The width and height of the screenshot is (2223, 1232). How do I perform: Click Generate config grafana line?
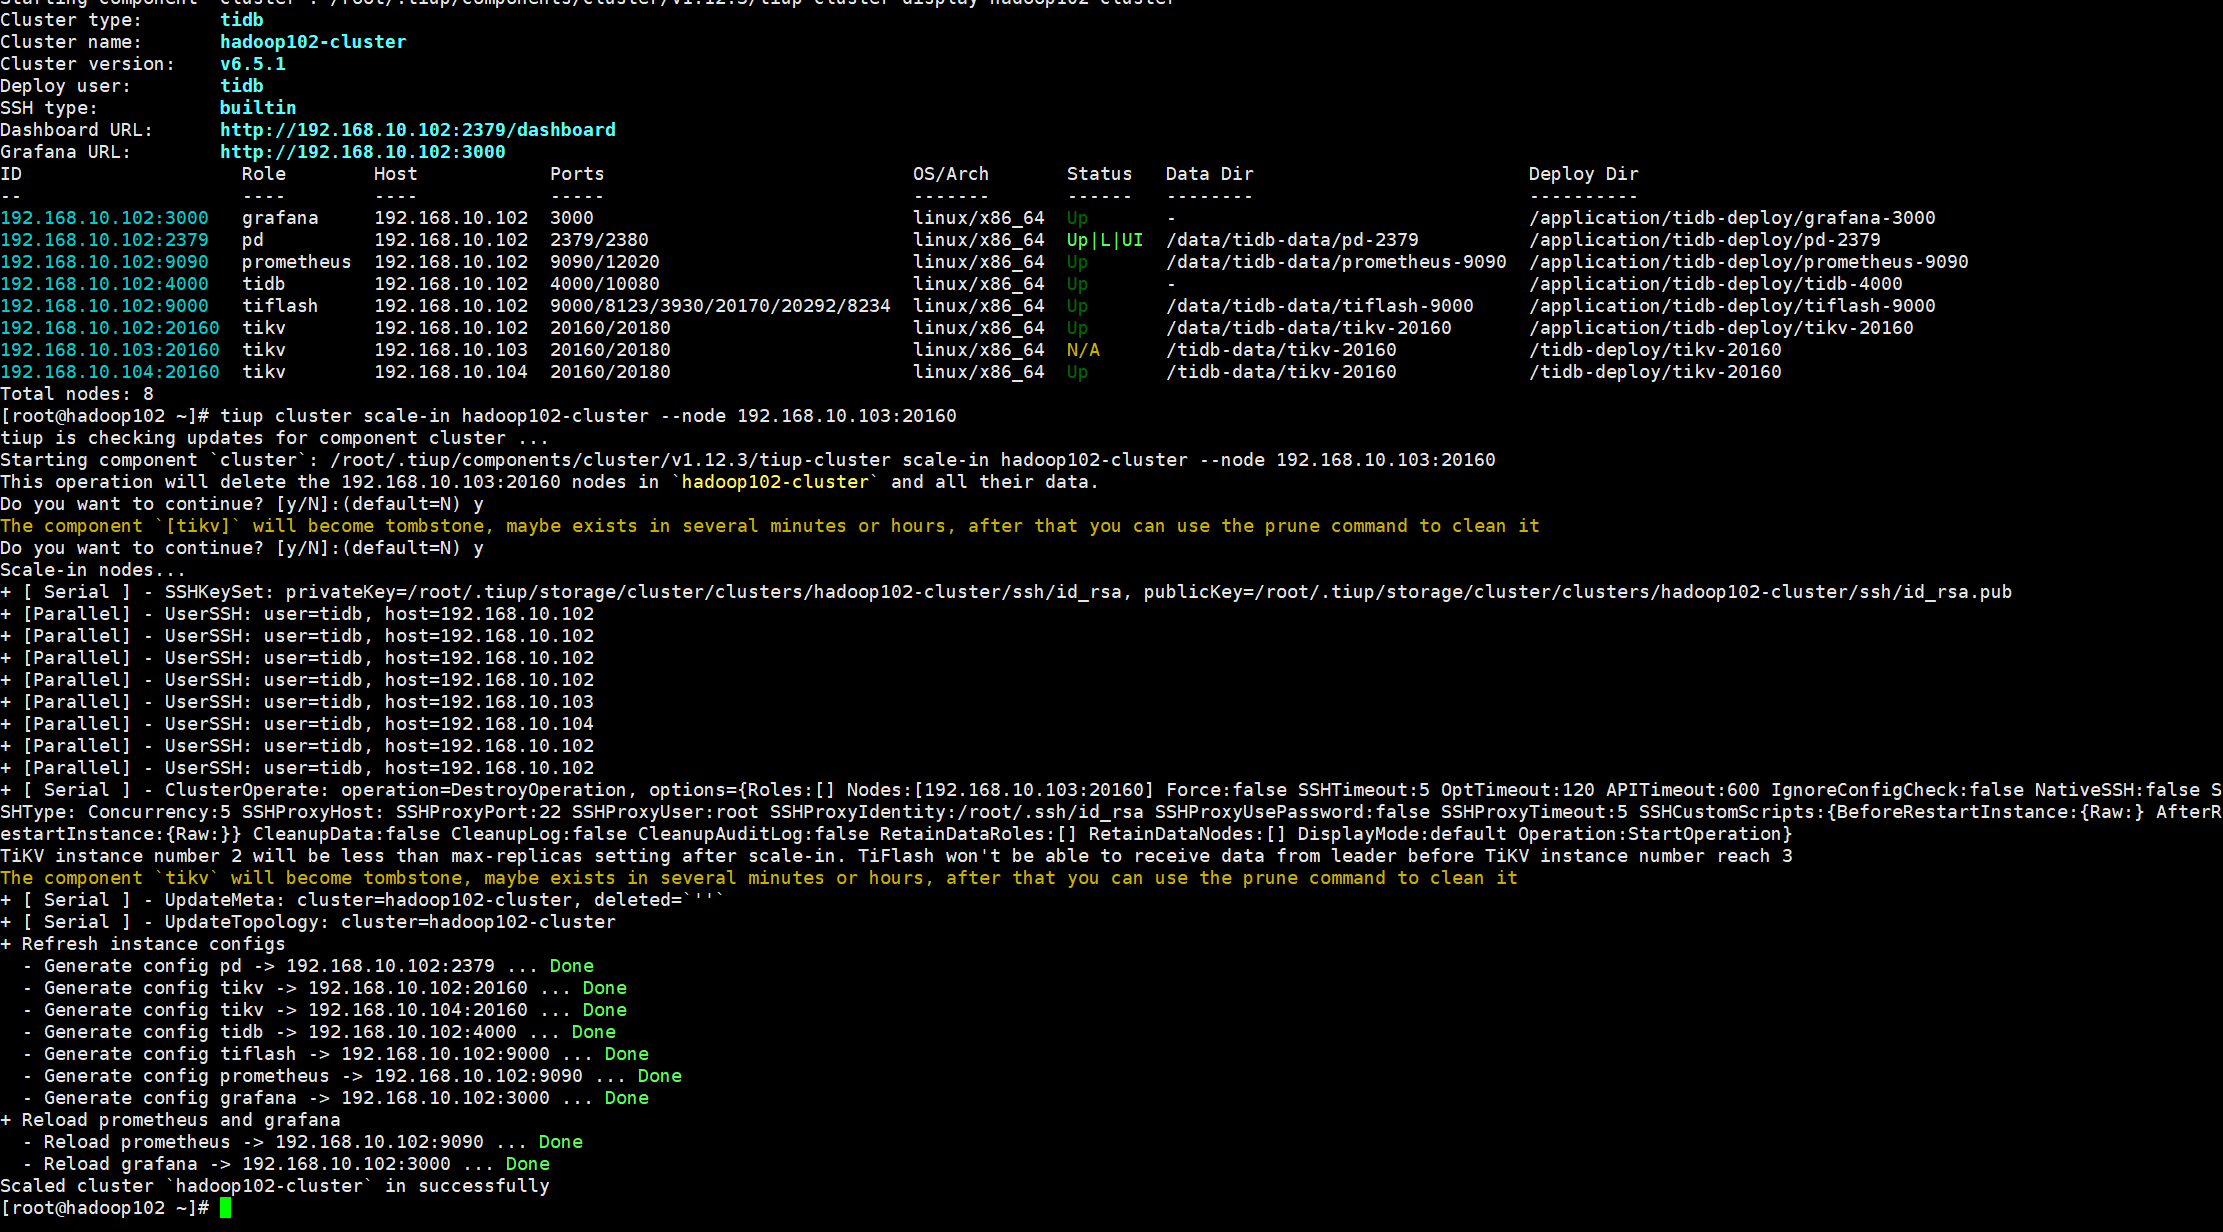[x=336, y=1098]
